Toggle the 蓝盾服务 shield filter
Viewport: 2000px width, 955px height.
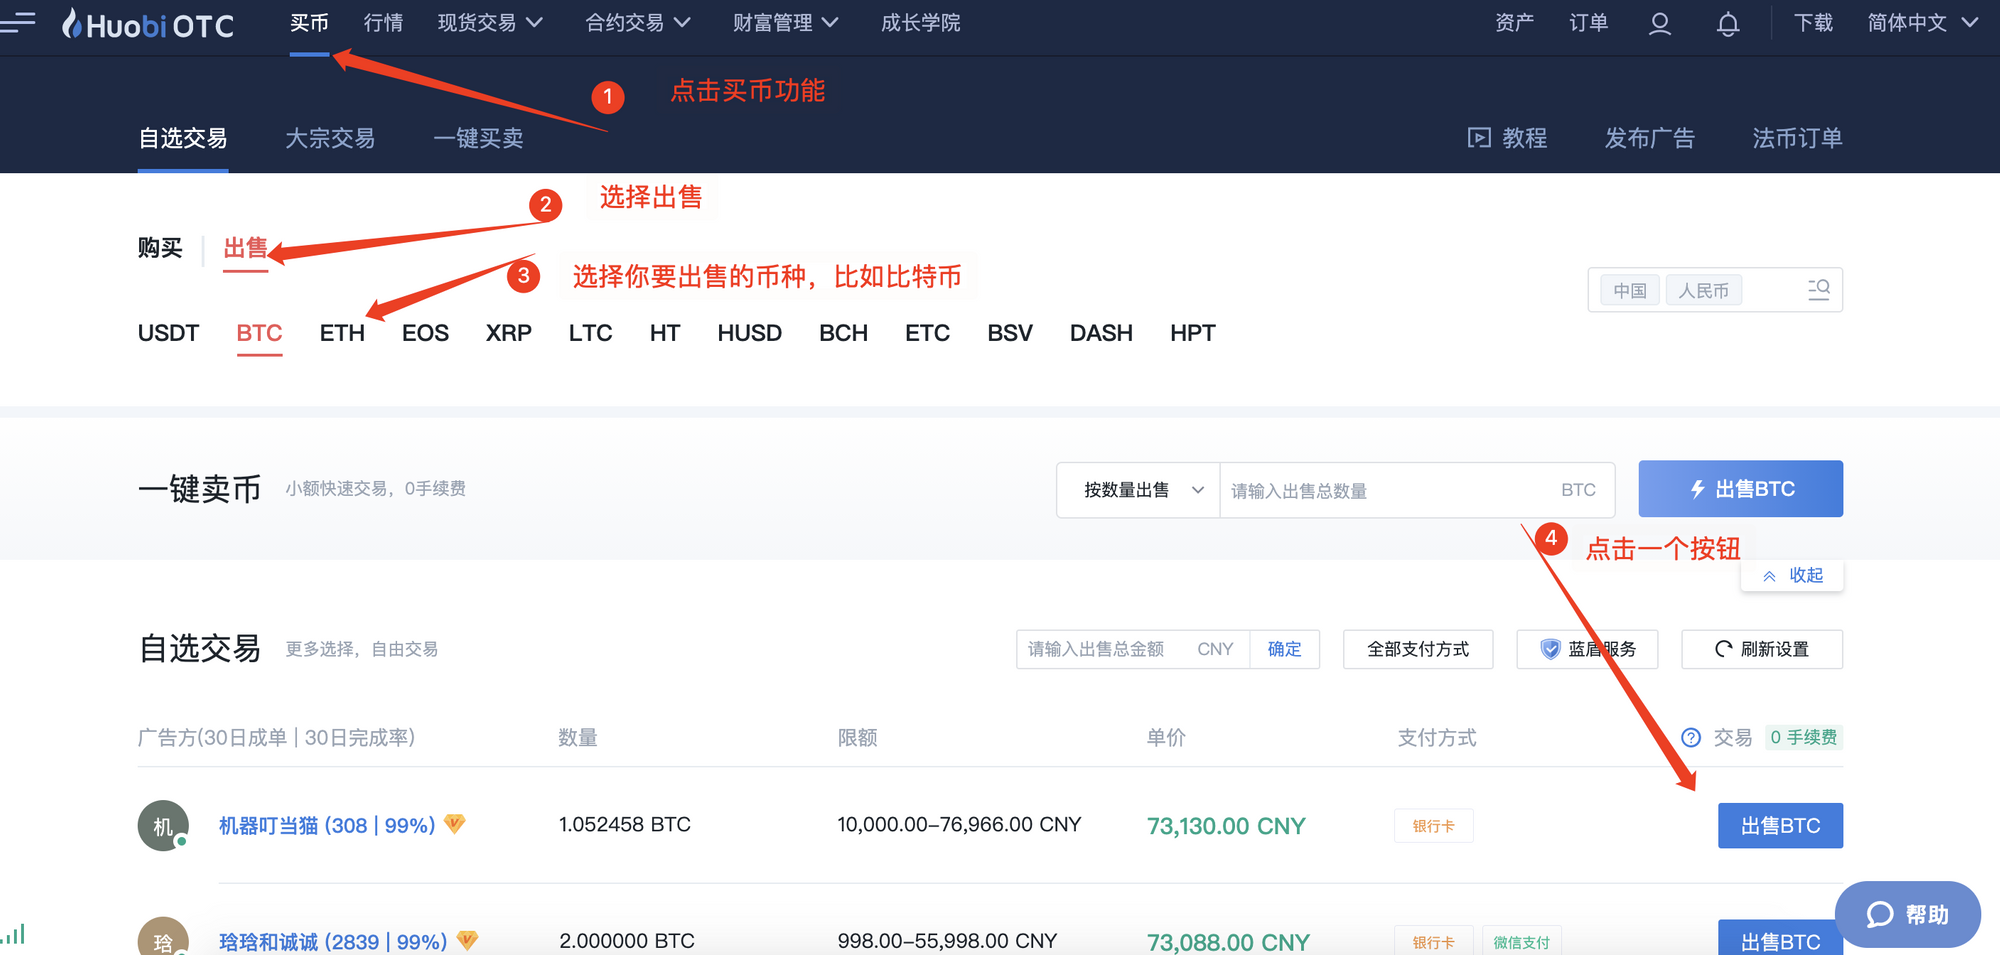(1587, 650)
